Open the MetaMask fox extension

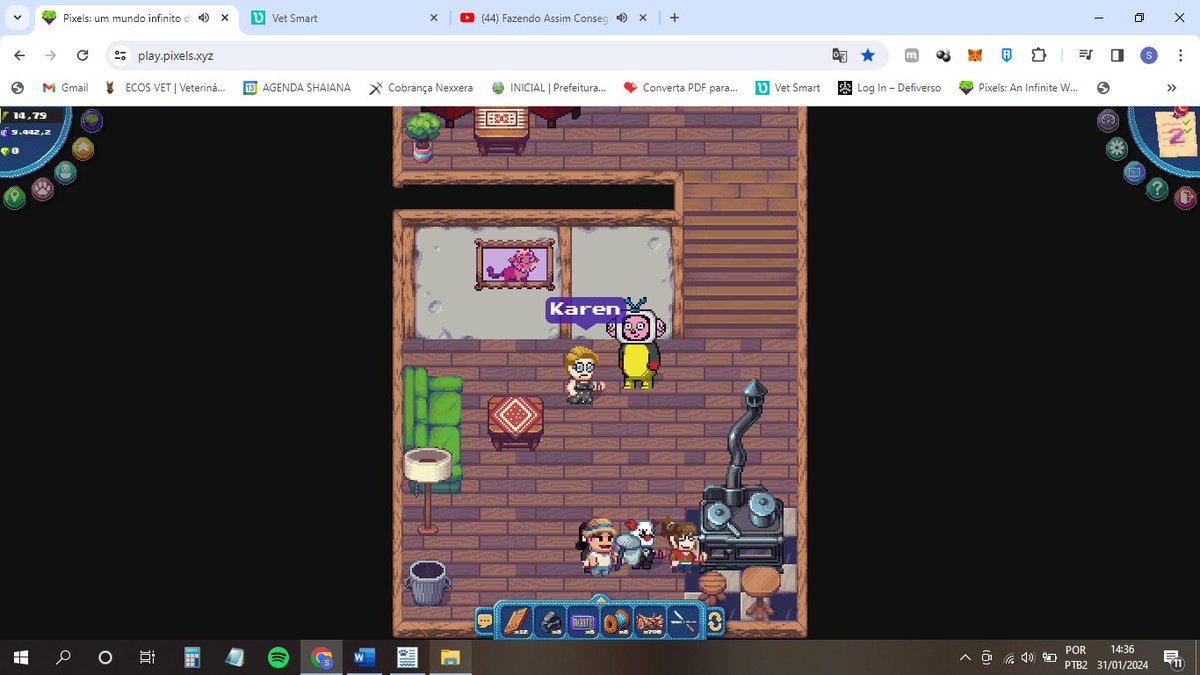975,55
